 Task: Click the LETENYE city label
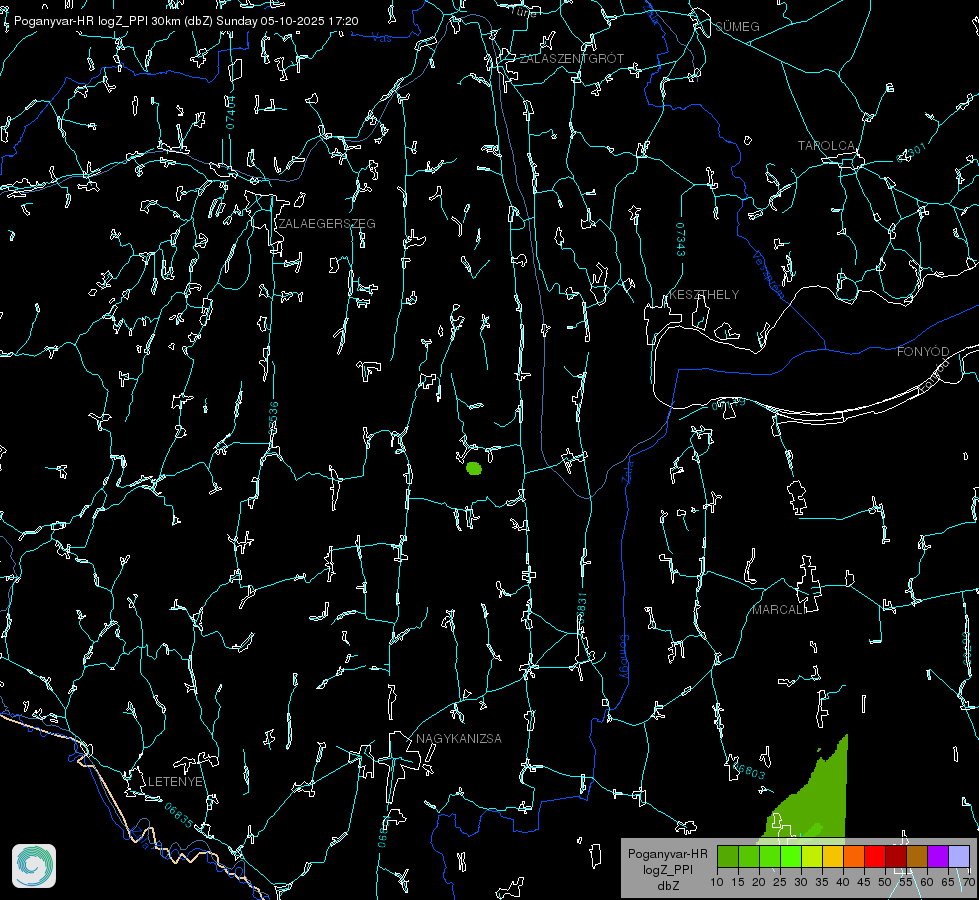pos(175,782)
